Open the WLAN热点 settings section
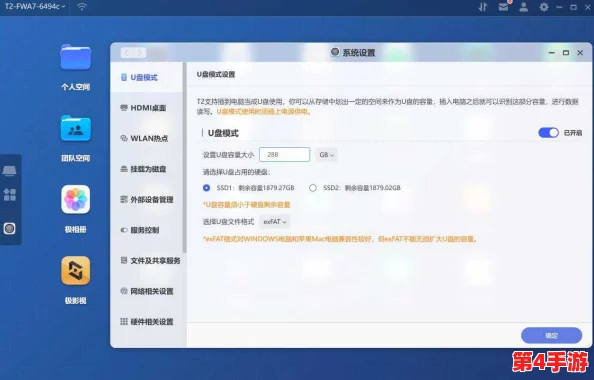Image resolution: width=594 pixels, height=380 pixels. [147, 138]
